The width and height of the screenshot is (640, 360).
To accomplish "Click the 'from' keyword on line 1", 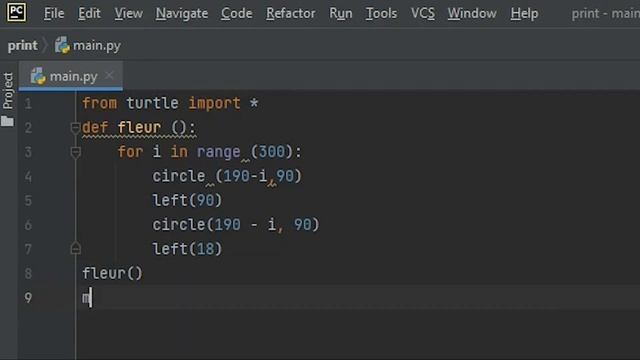I will [x=100, y=103].
